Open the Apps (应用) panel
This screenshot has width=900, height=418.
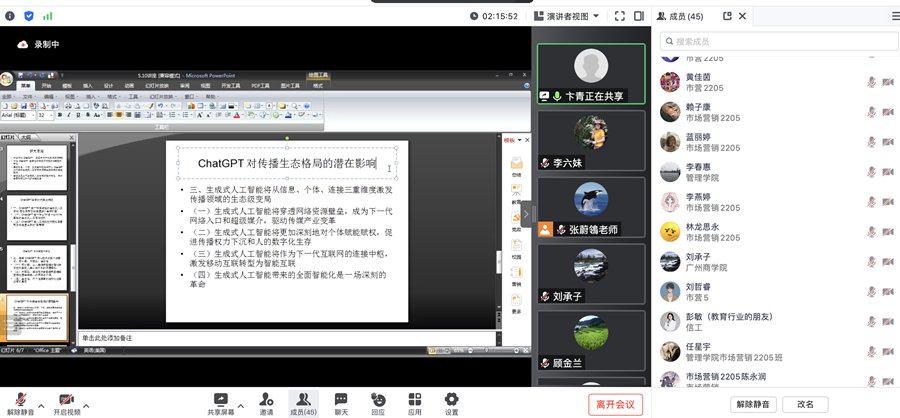[414, 401]
